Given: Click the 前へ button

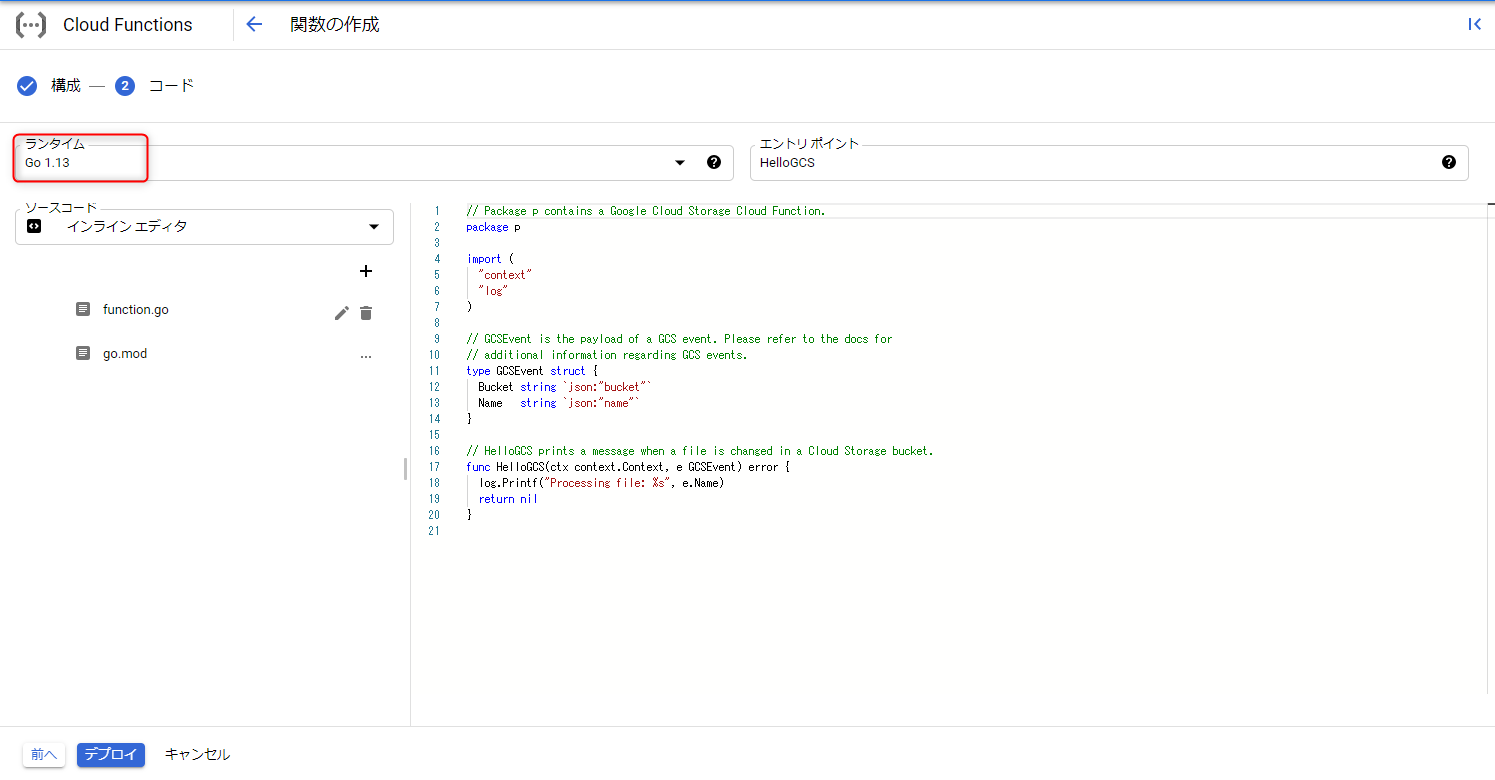Looking at the screenshot, I should 44,755.
